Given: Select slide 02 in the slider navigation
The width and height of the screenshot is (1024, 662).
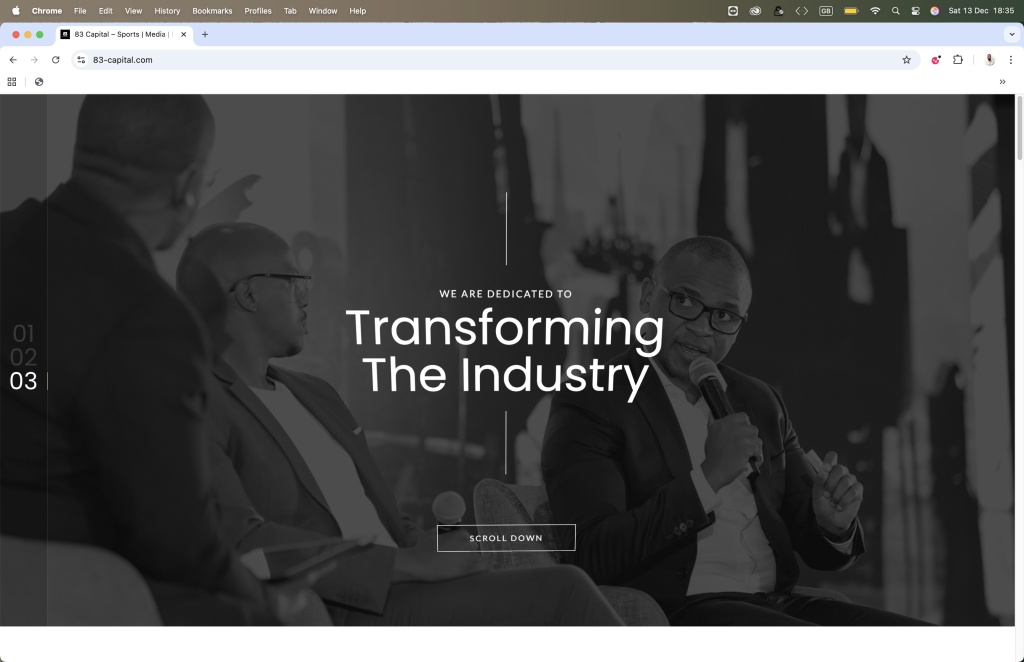Looking at the screenshot, I should (x=23, y=357).
